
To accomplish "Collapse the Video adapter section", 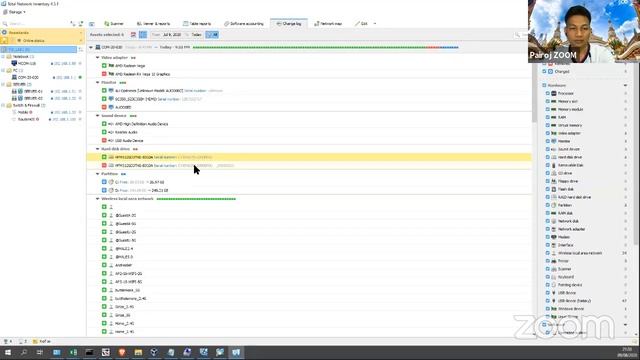I will [x=98, y=58].
